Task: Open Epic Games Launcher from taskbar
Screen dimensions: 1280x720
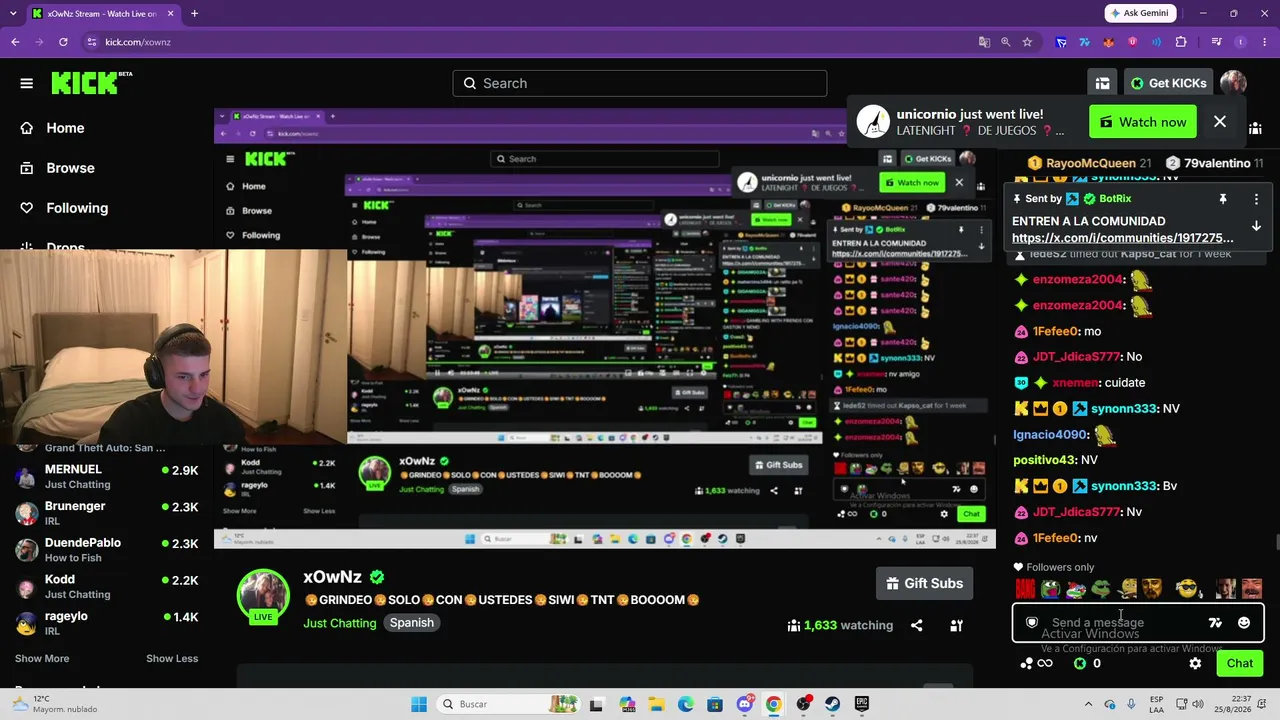Action: (861, 704)
